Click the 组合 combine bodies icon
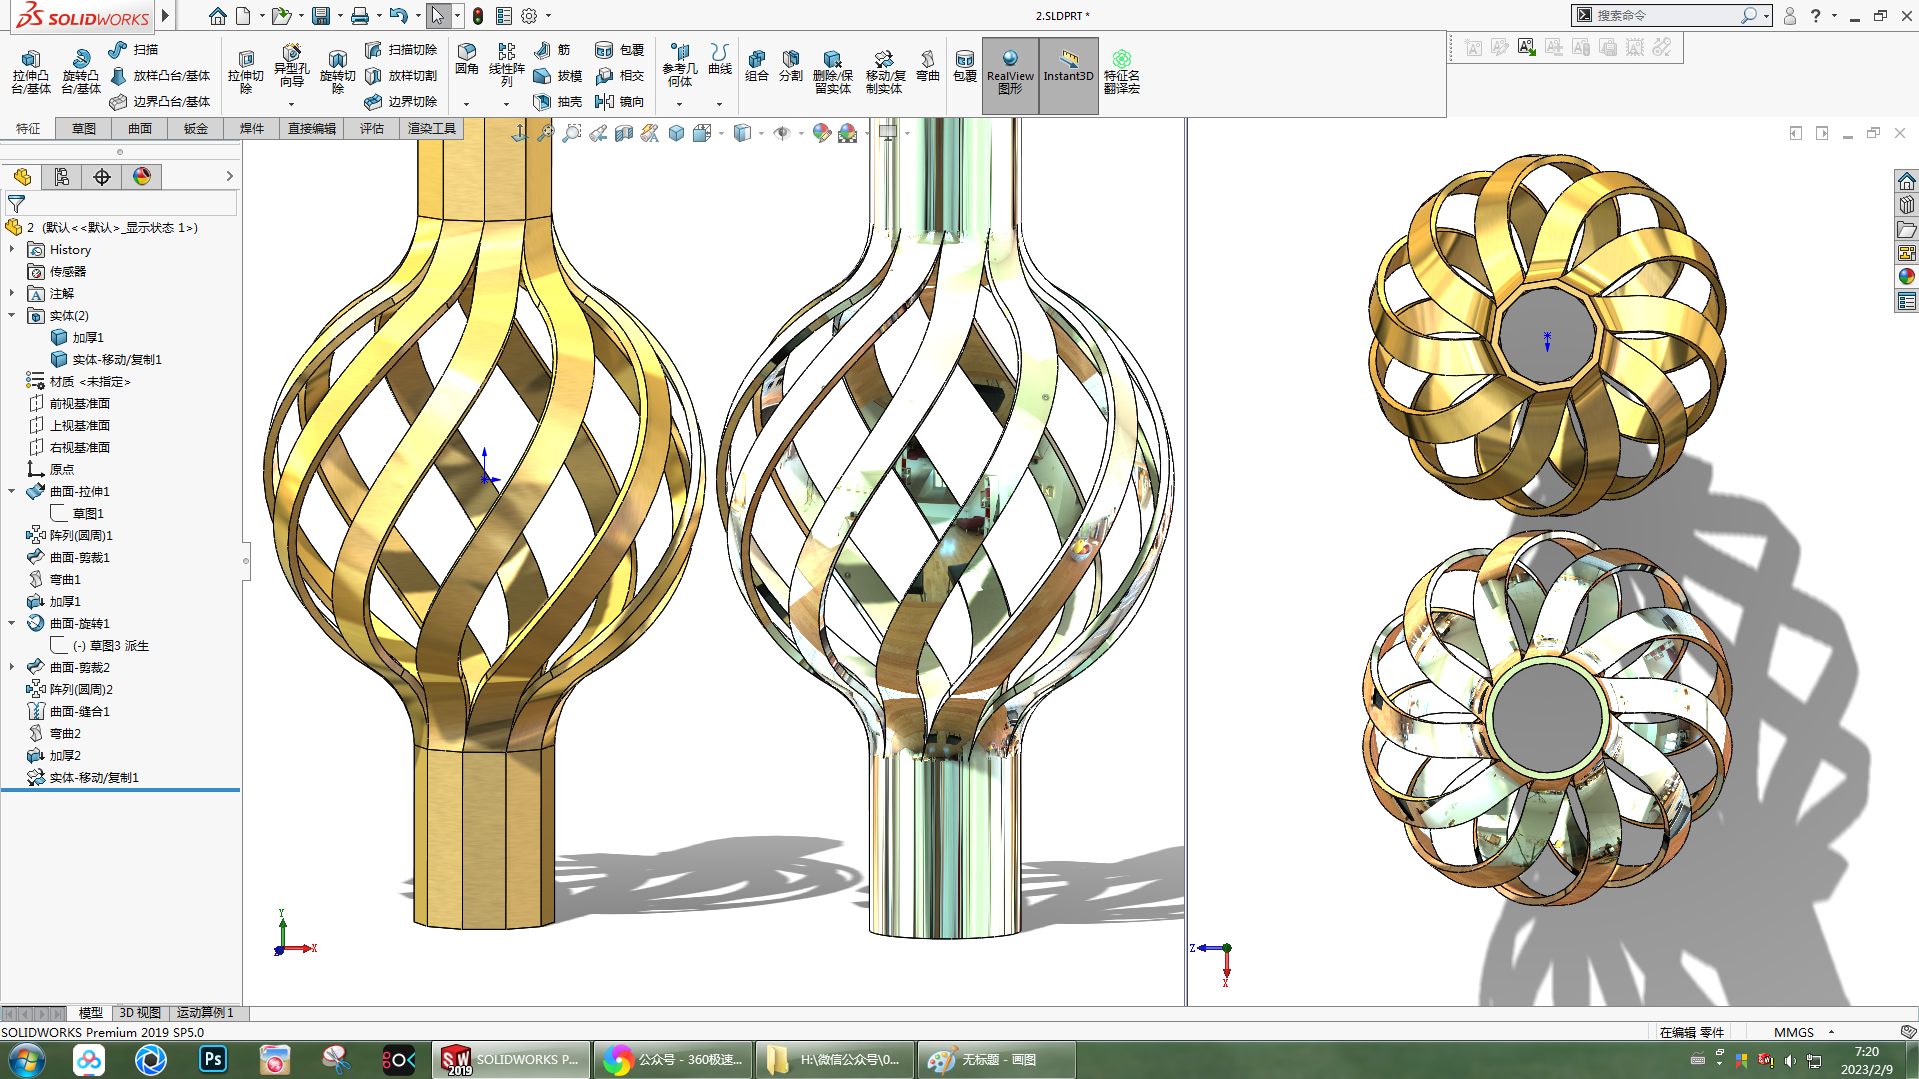Viewport: 1919px width, 1079px height. pyautogui.click(x=757, y=66)
